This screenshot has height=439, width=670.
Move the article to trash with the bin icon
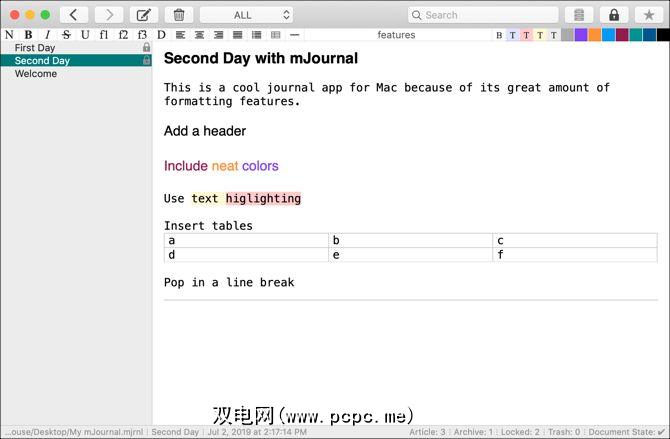179,15
